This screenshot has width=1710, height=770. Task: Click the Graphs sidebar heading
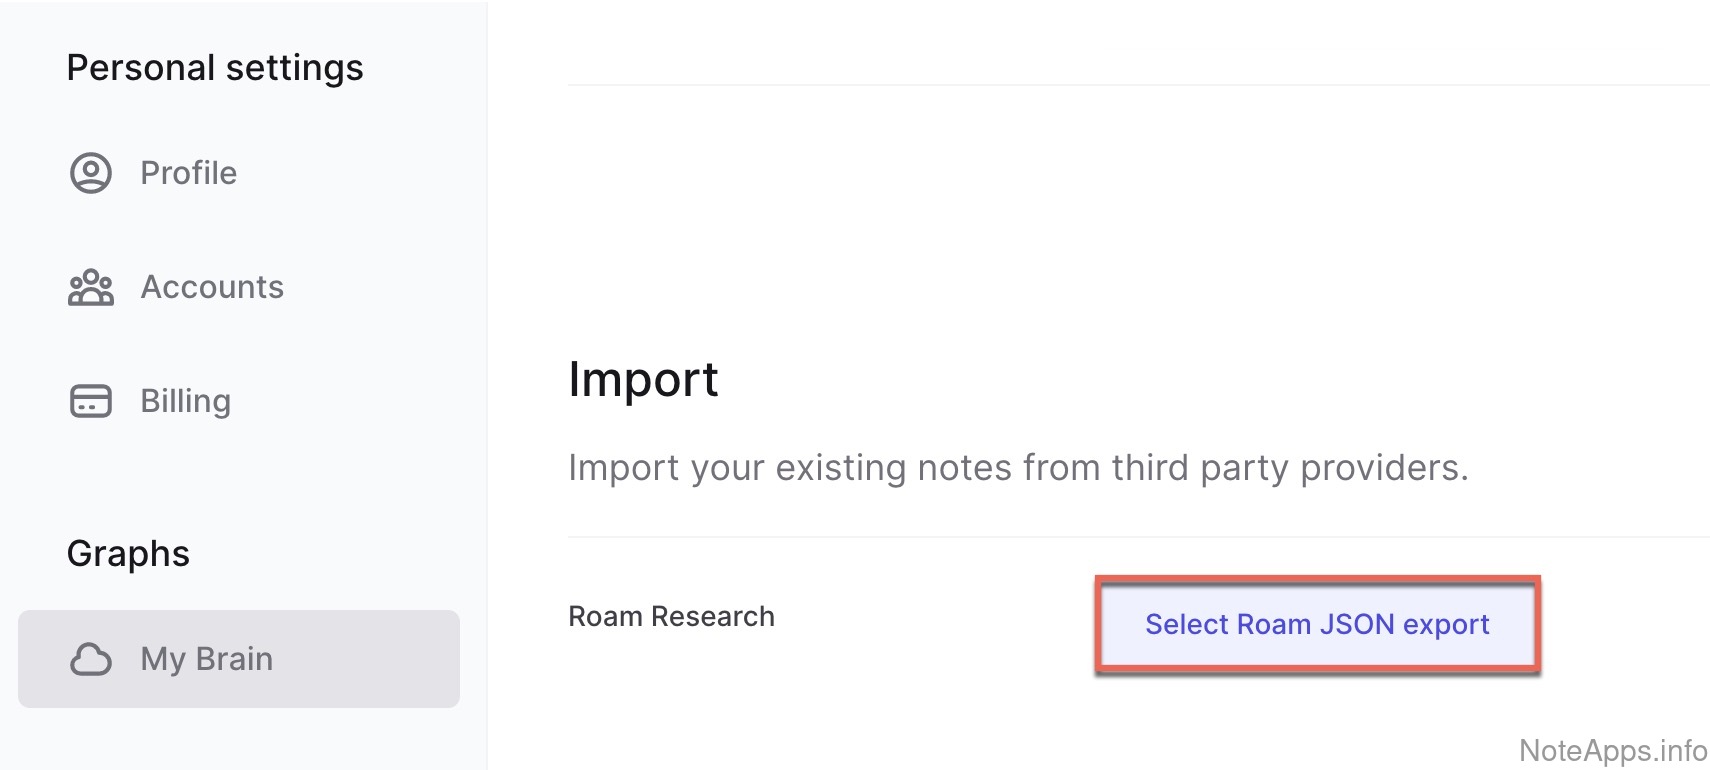[128, 553]
